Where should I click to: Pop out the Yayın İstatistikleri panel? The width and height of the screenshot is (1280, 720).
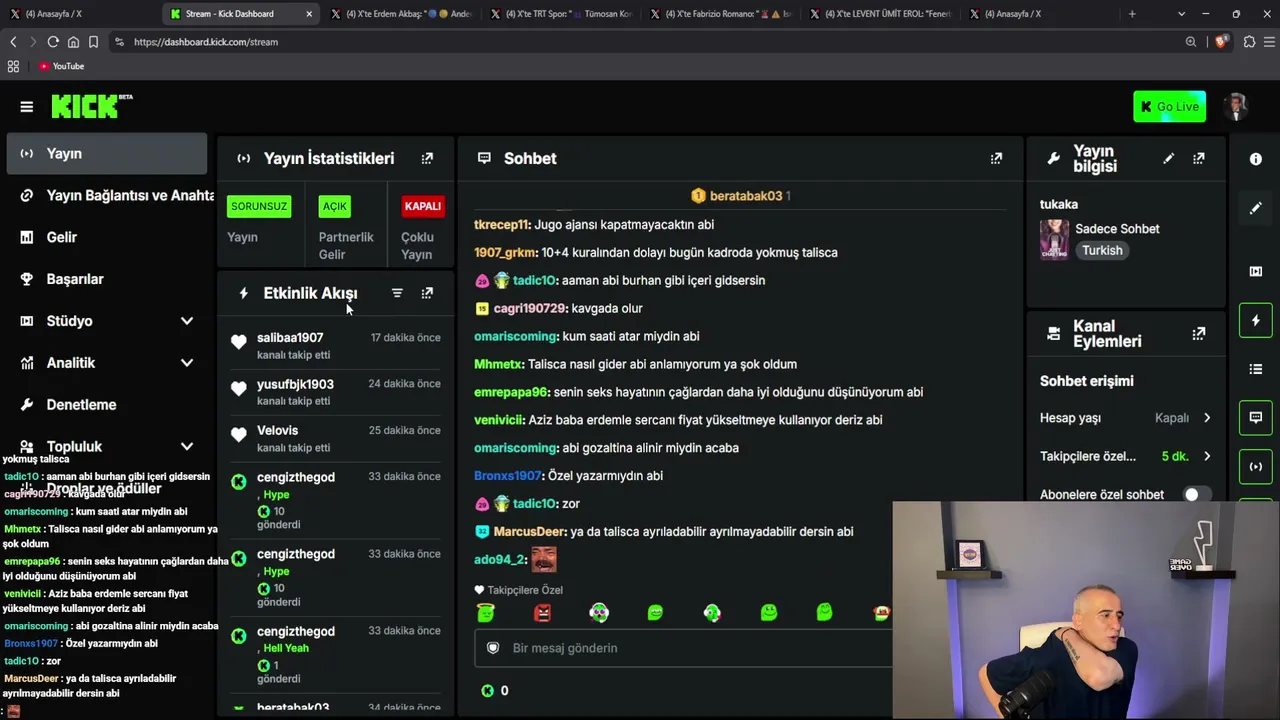(x=427, y=158)
